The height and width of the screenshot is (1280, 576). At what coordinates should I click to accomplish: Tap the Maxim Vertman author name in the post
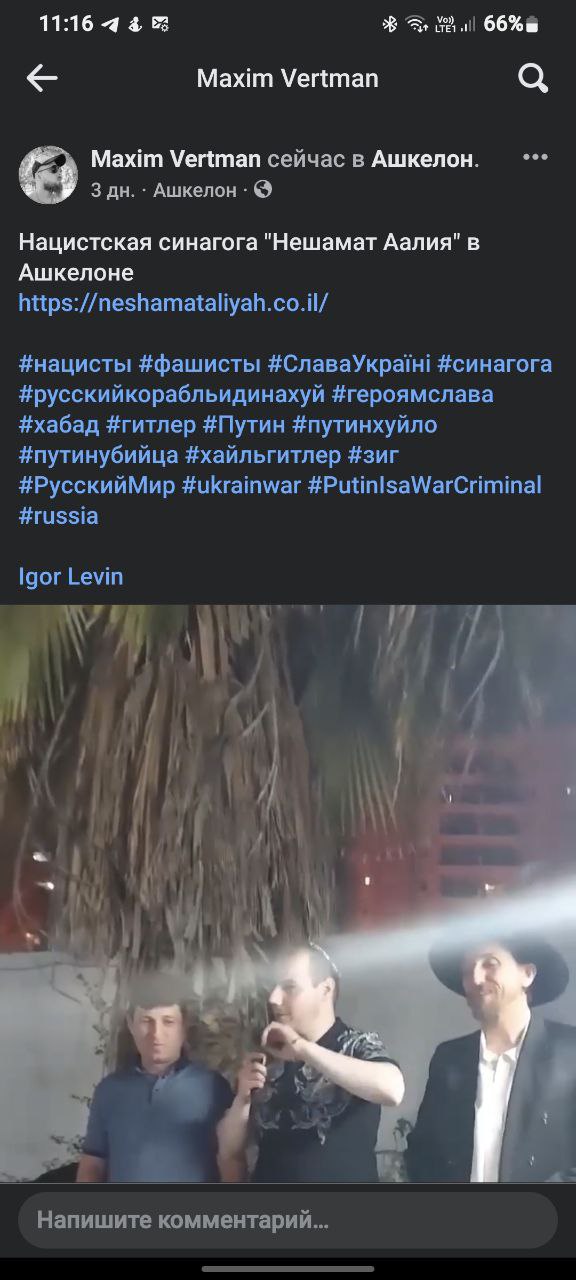click(x=176, y=159)
